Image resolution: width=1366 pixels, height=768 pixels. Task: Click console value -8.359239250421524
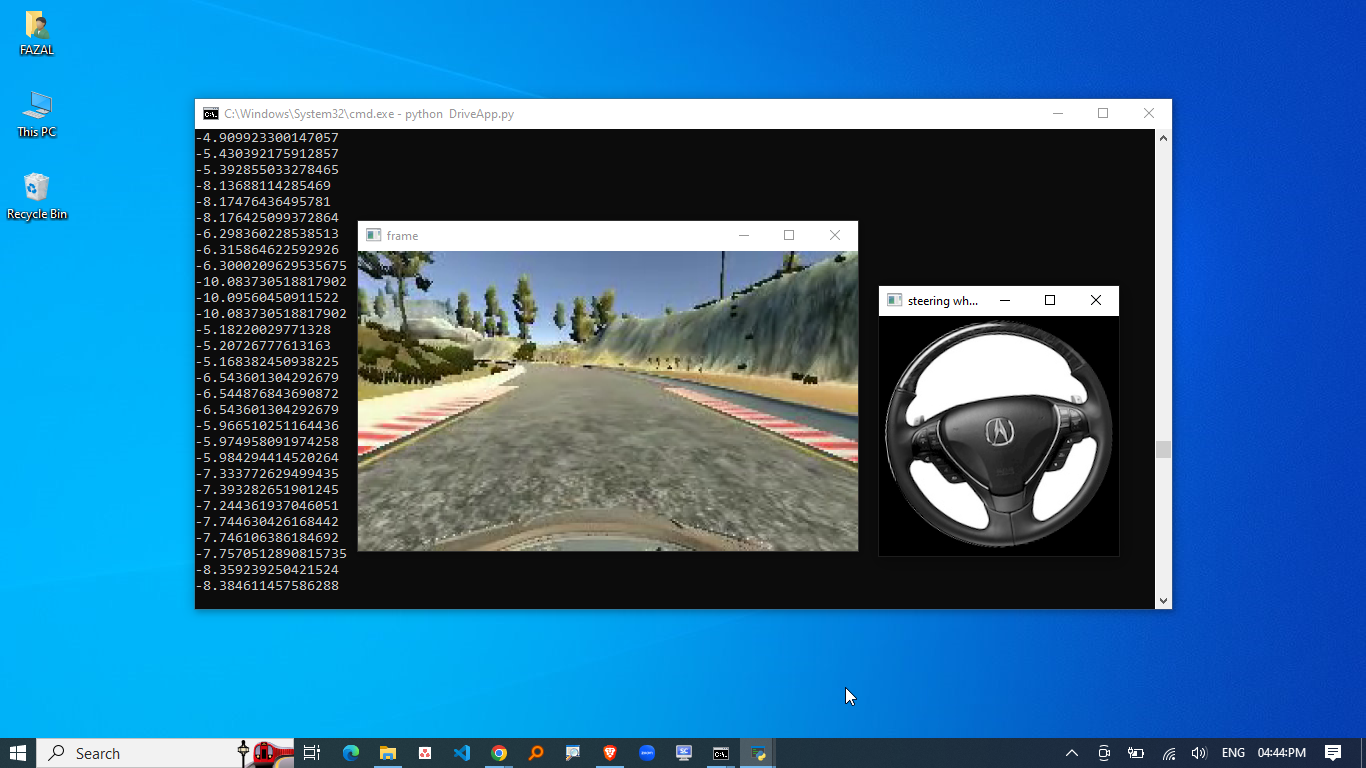(x=267, y=570)
